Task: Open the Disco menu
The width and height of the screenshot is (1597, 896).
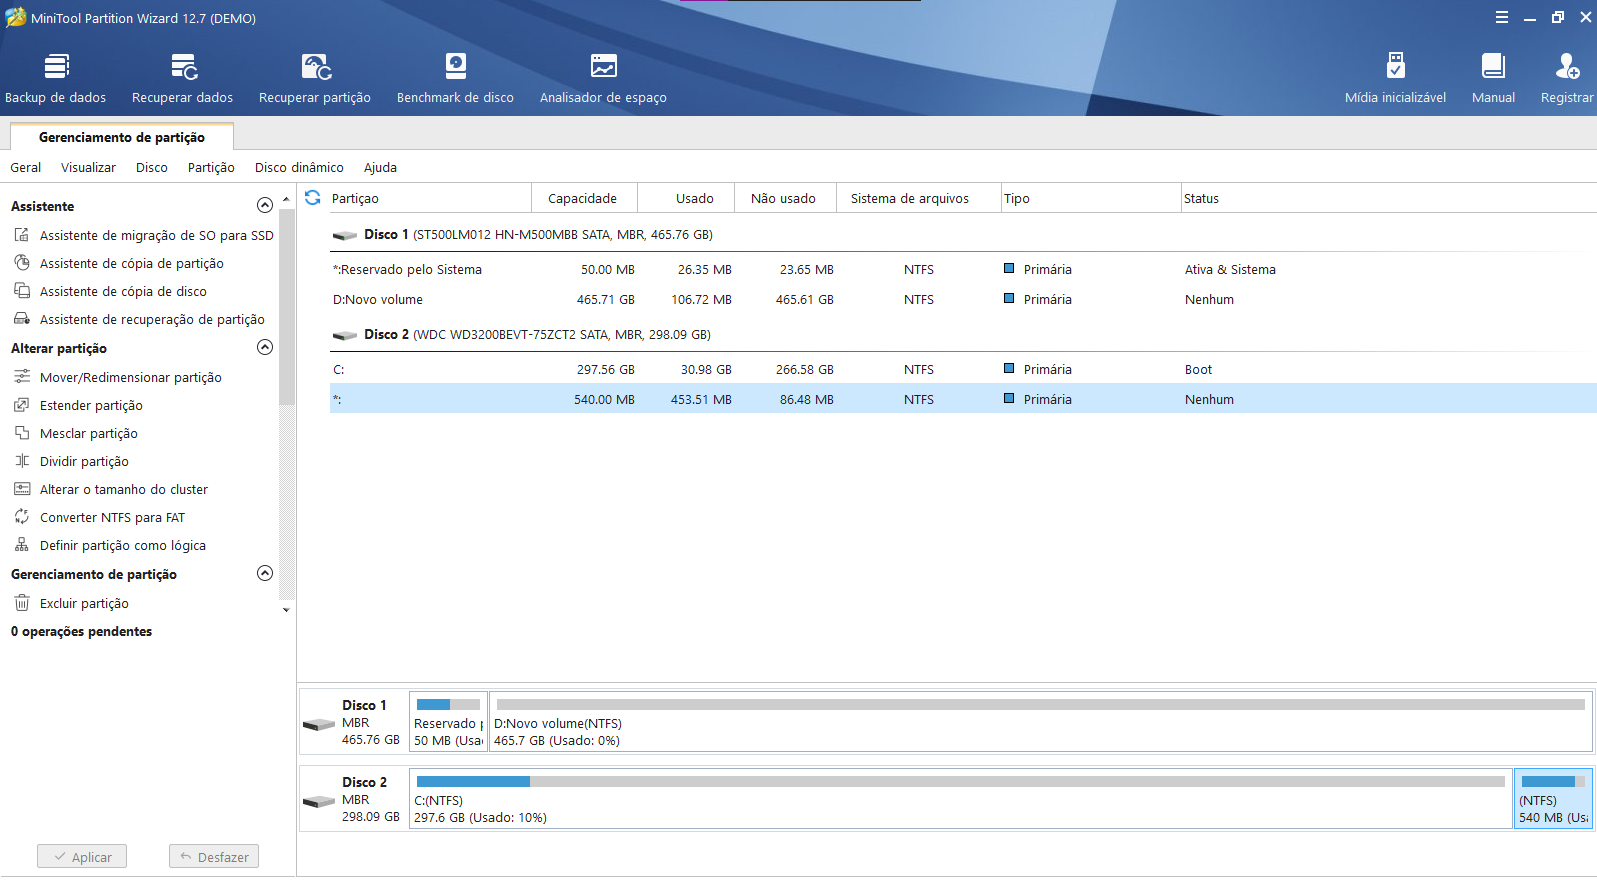Action: (x=152, y=167)
